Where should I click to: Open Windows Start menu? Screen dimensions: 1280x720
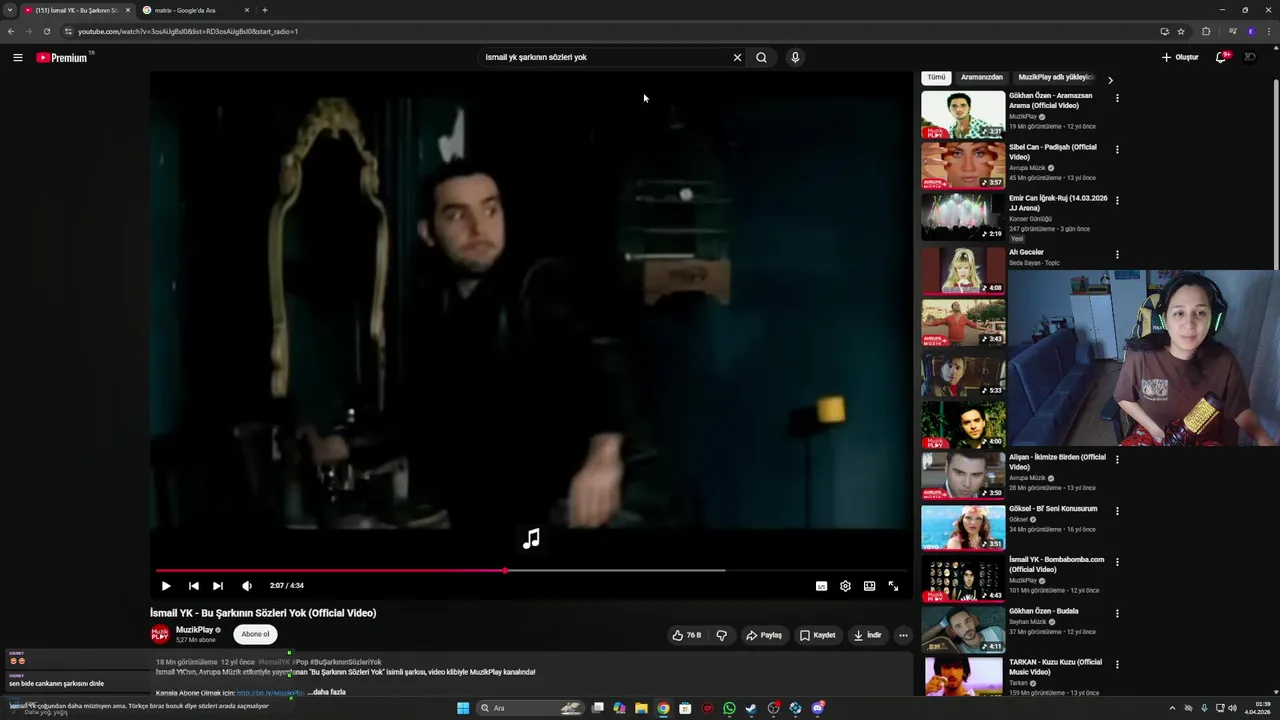(463, 708)
